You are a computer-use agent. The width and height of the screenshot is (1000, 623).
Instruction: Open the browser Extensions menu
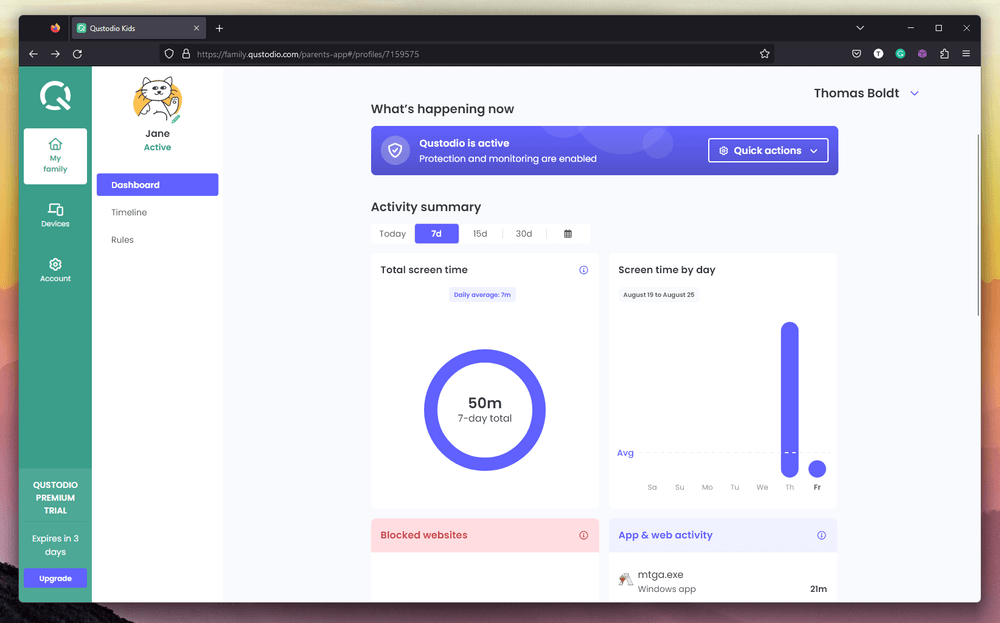[x=945, y=54]
